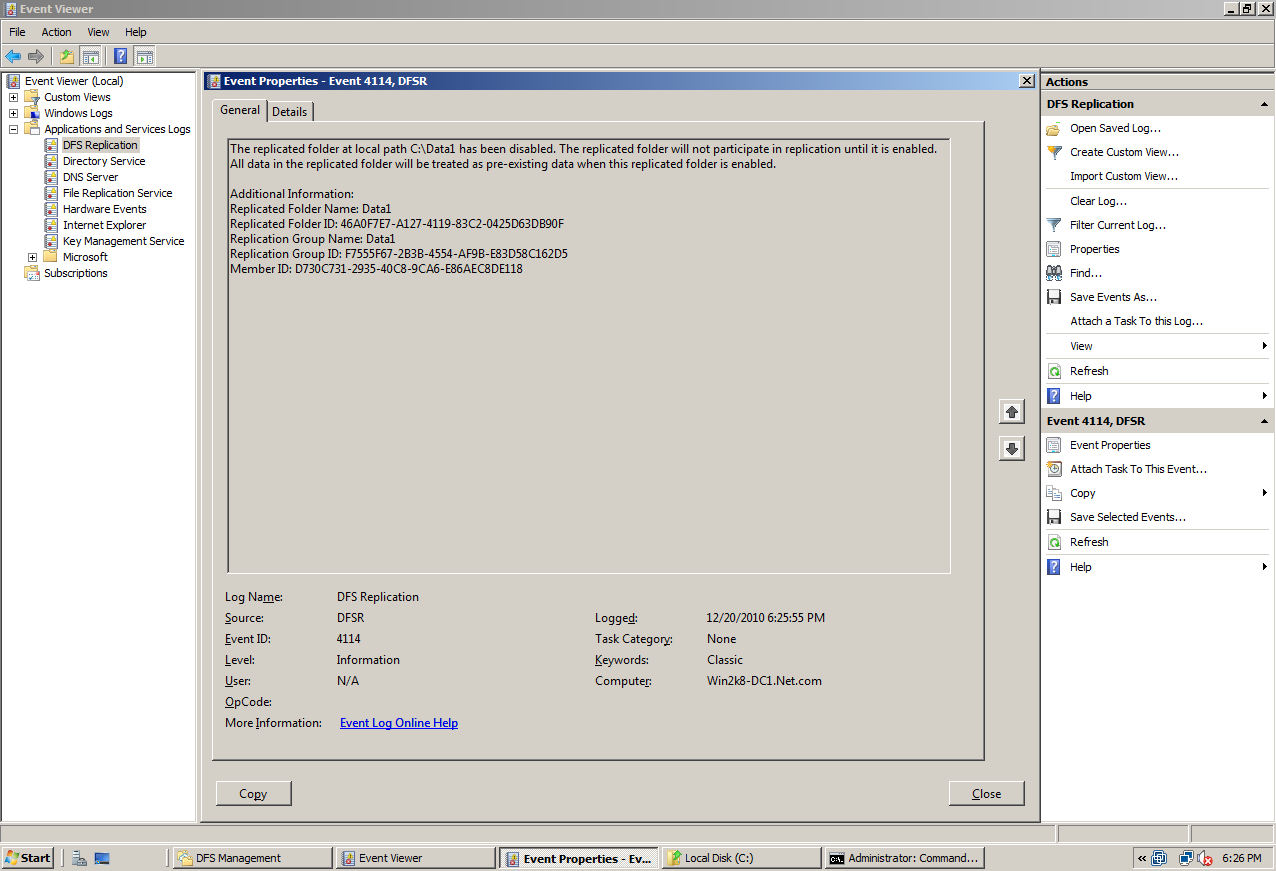Viewport: 1276px width, 871px height.
Task: Click the Close button
Action: click(986, 793)
